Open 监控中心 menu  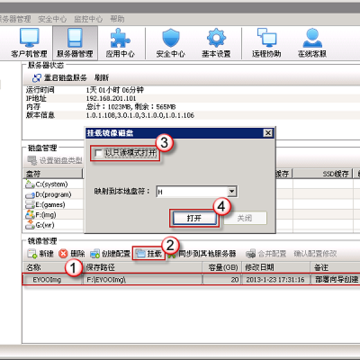click(x=88, y=19)
